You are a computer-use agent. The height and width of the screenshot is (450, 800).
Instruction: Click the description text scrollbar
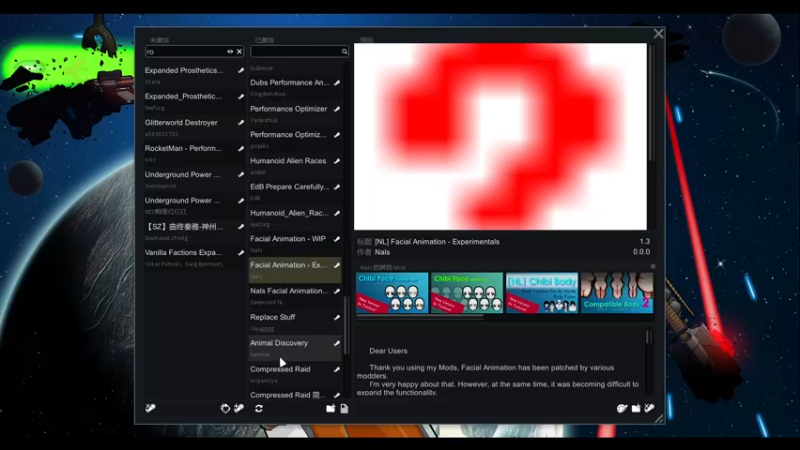[649, 337]
